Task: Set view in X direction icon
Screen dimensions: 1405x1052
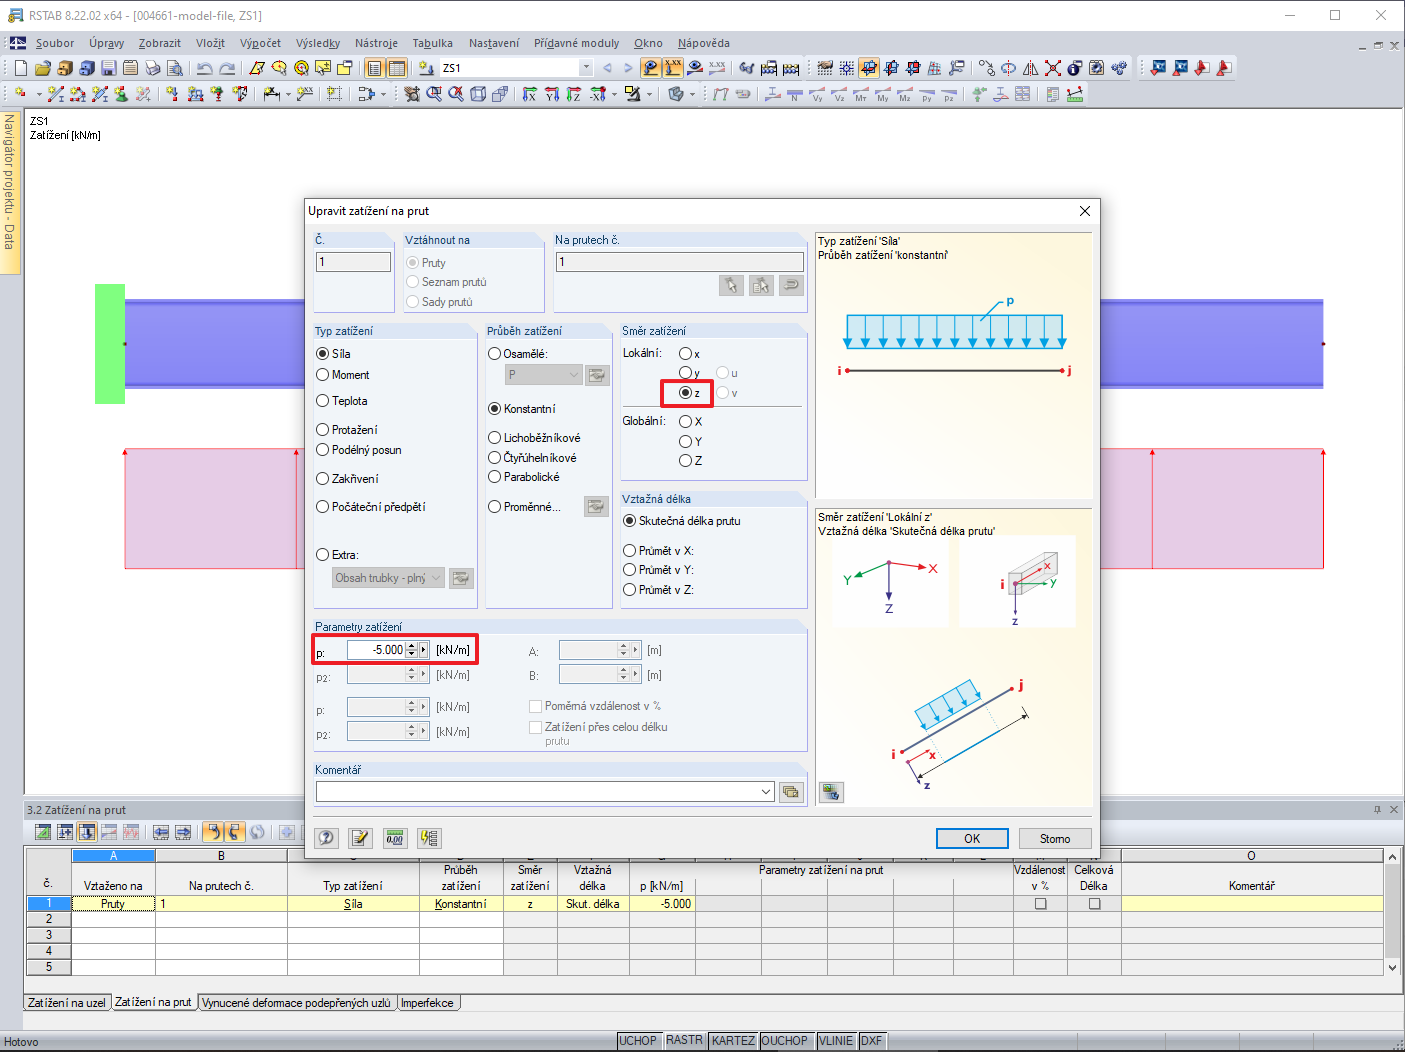Action: (x=530, y=94)
